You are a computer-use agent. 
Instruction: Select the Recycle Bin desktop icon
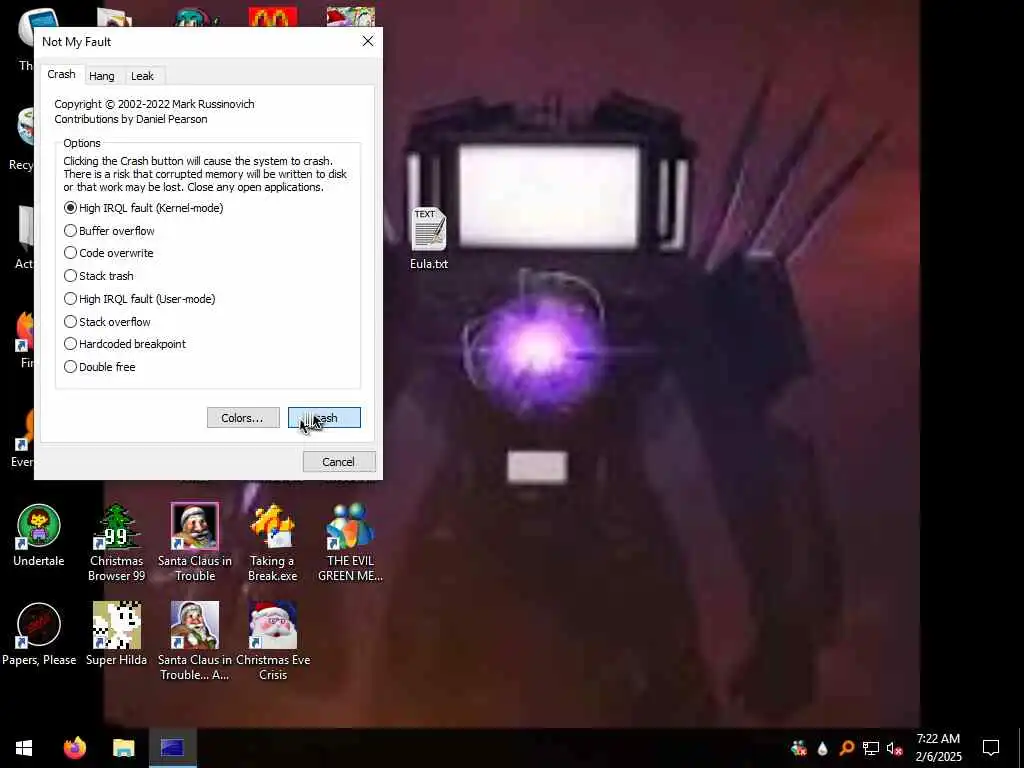point(25,140)
